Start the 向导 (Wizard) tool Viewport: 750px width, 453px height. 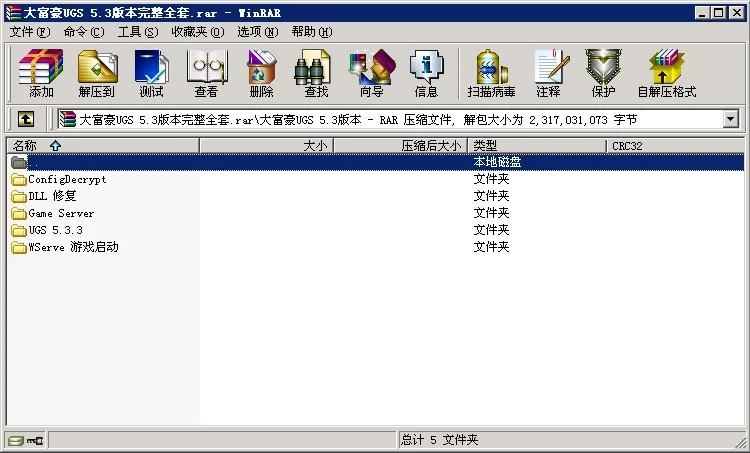point(371,73)
